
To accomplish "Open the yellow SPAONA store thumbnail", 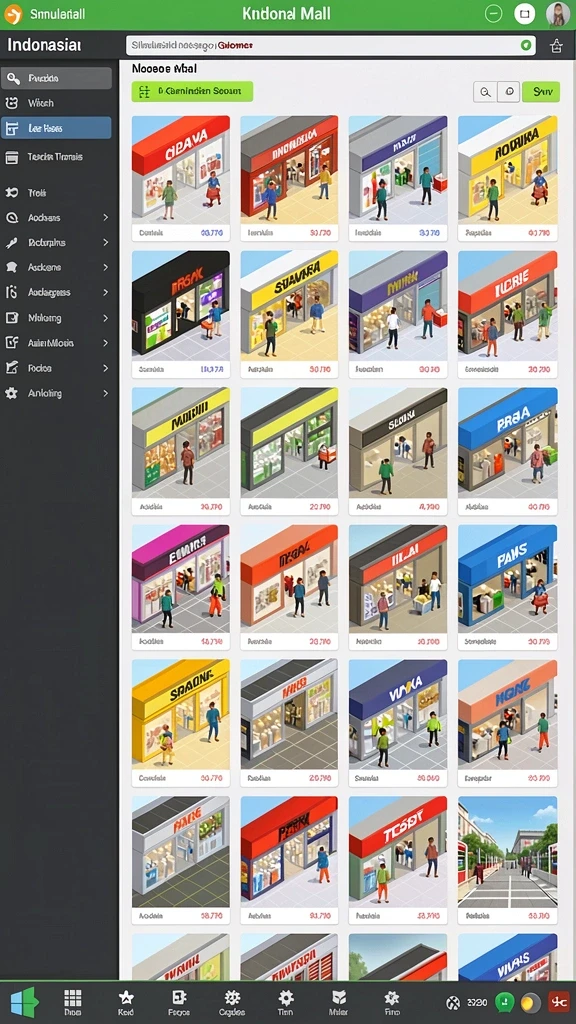I will [x=181, y=714].
